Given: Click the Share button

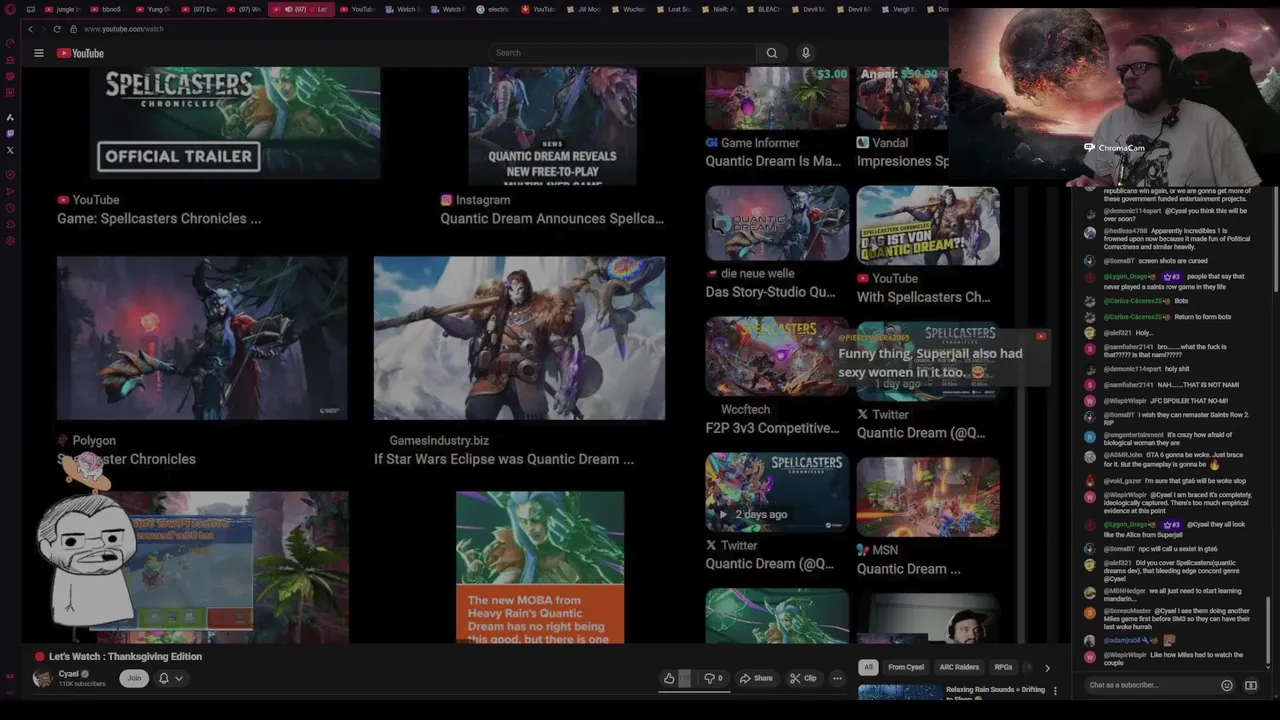Looking at the screenshot, I should click(756, 678).
